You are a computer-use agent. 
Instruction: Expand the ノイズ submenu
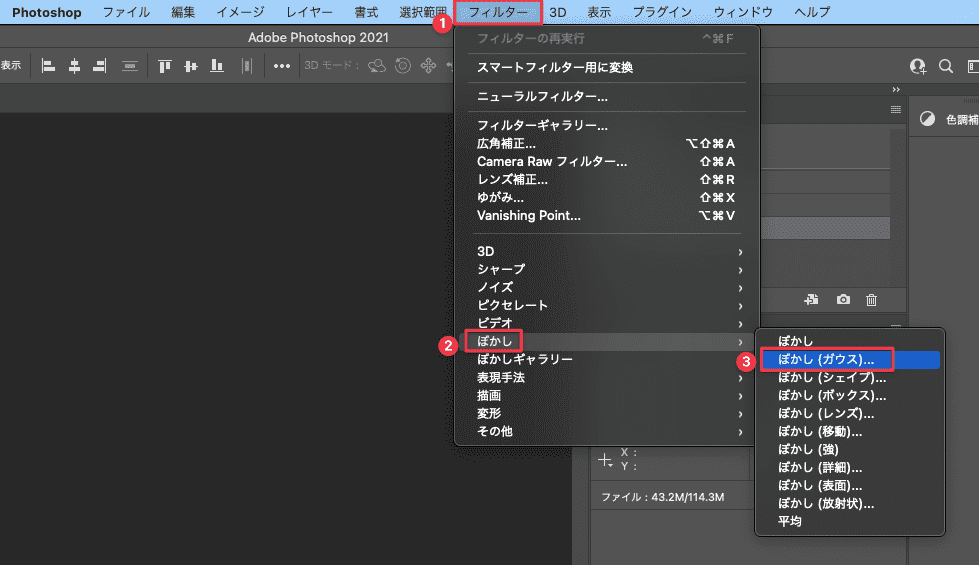607,288
